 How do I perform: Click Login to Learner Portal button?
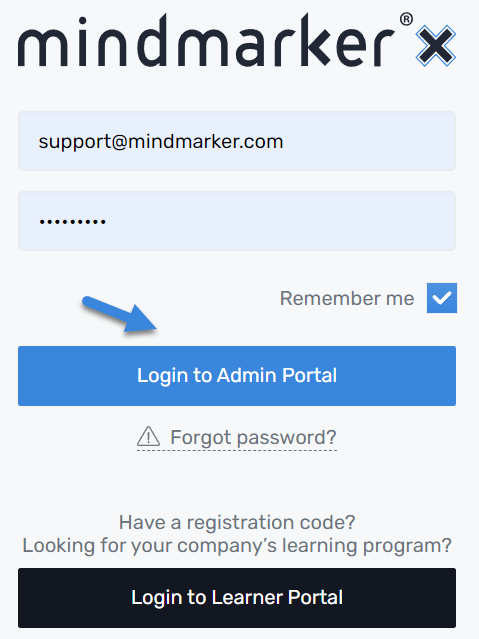pyautogui.click(x=237, y=598)
